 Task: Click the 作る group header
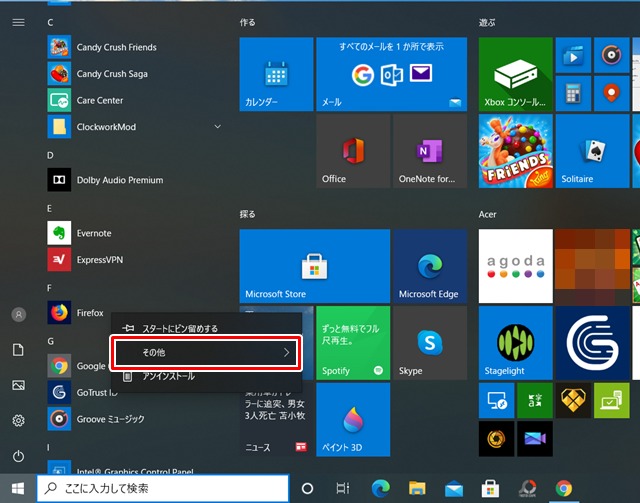click(248, 22)
